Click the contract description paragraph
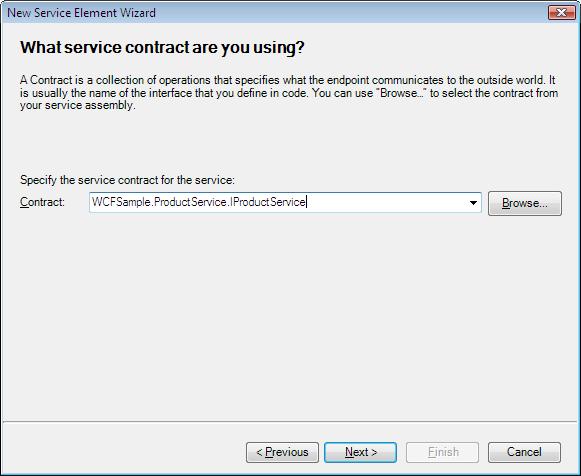Image resolution: width=581 pixels, height=476 pixels. [x=289, y=93]
